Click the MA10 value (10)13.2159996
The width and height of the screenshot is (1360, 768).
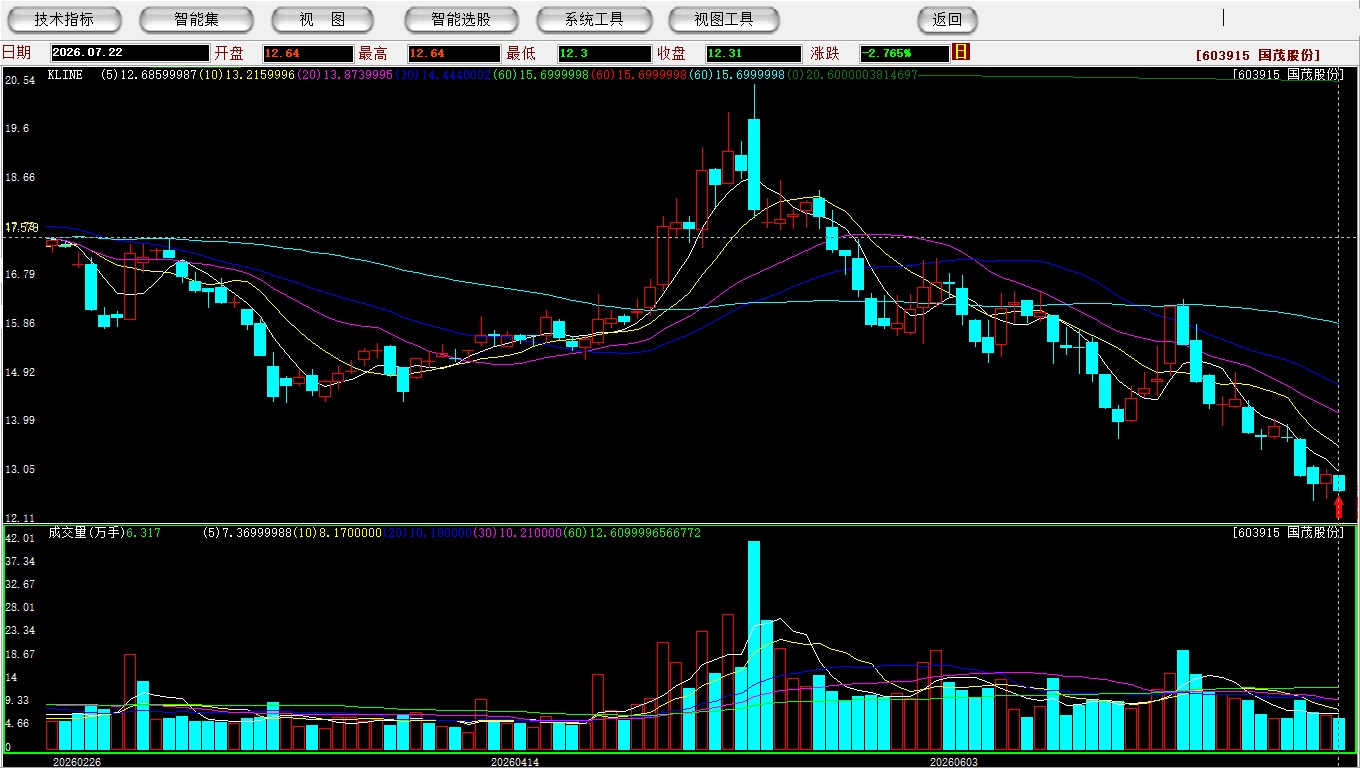click(x=247, y=75)
